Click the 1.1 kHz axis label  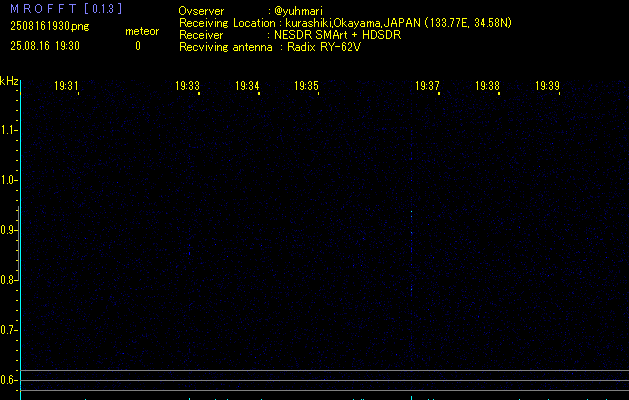point(8,130)
